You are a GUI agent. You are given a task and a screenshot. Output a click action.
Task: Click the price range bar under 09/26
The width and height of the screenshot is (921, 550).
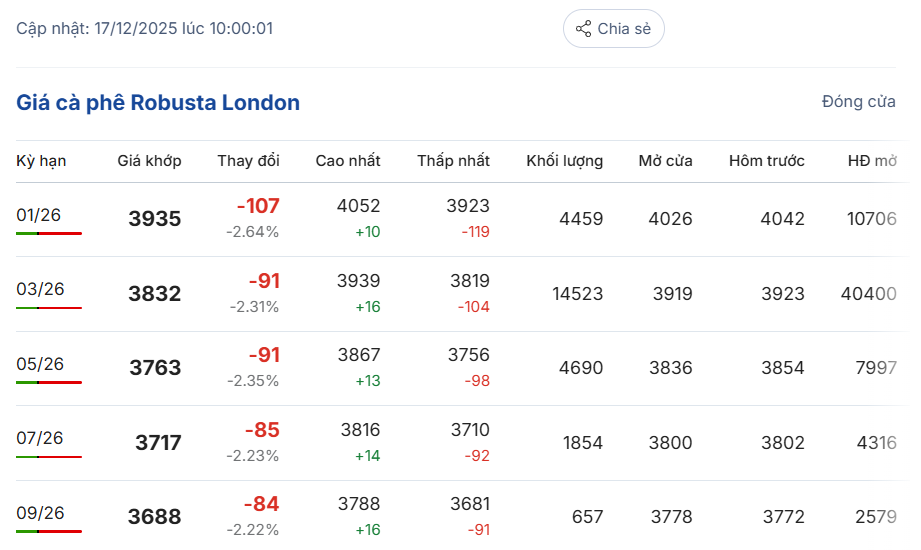49,531
